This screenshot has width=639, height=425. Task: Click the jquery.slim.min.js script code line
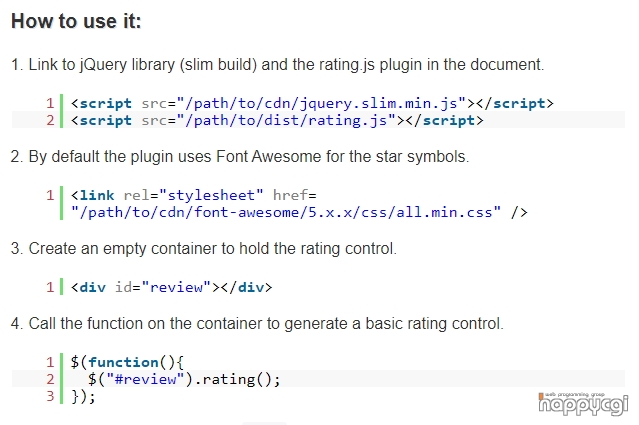coord(312,103)
